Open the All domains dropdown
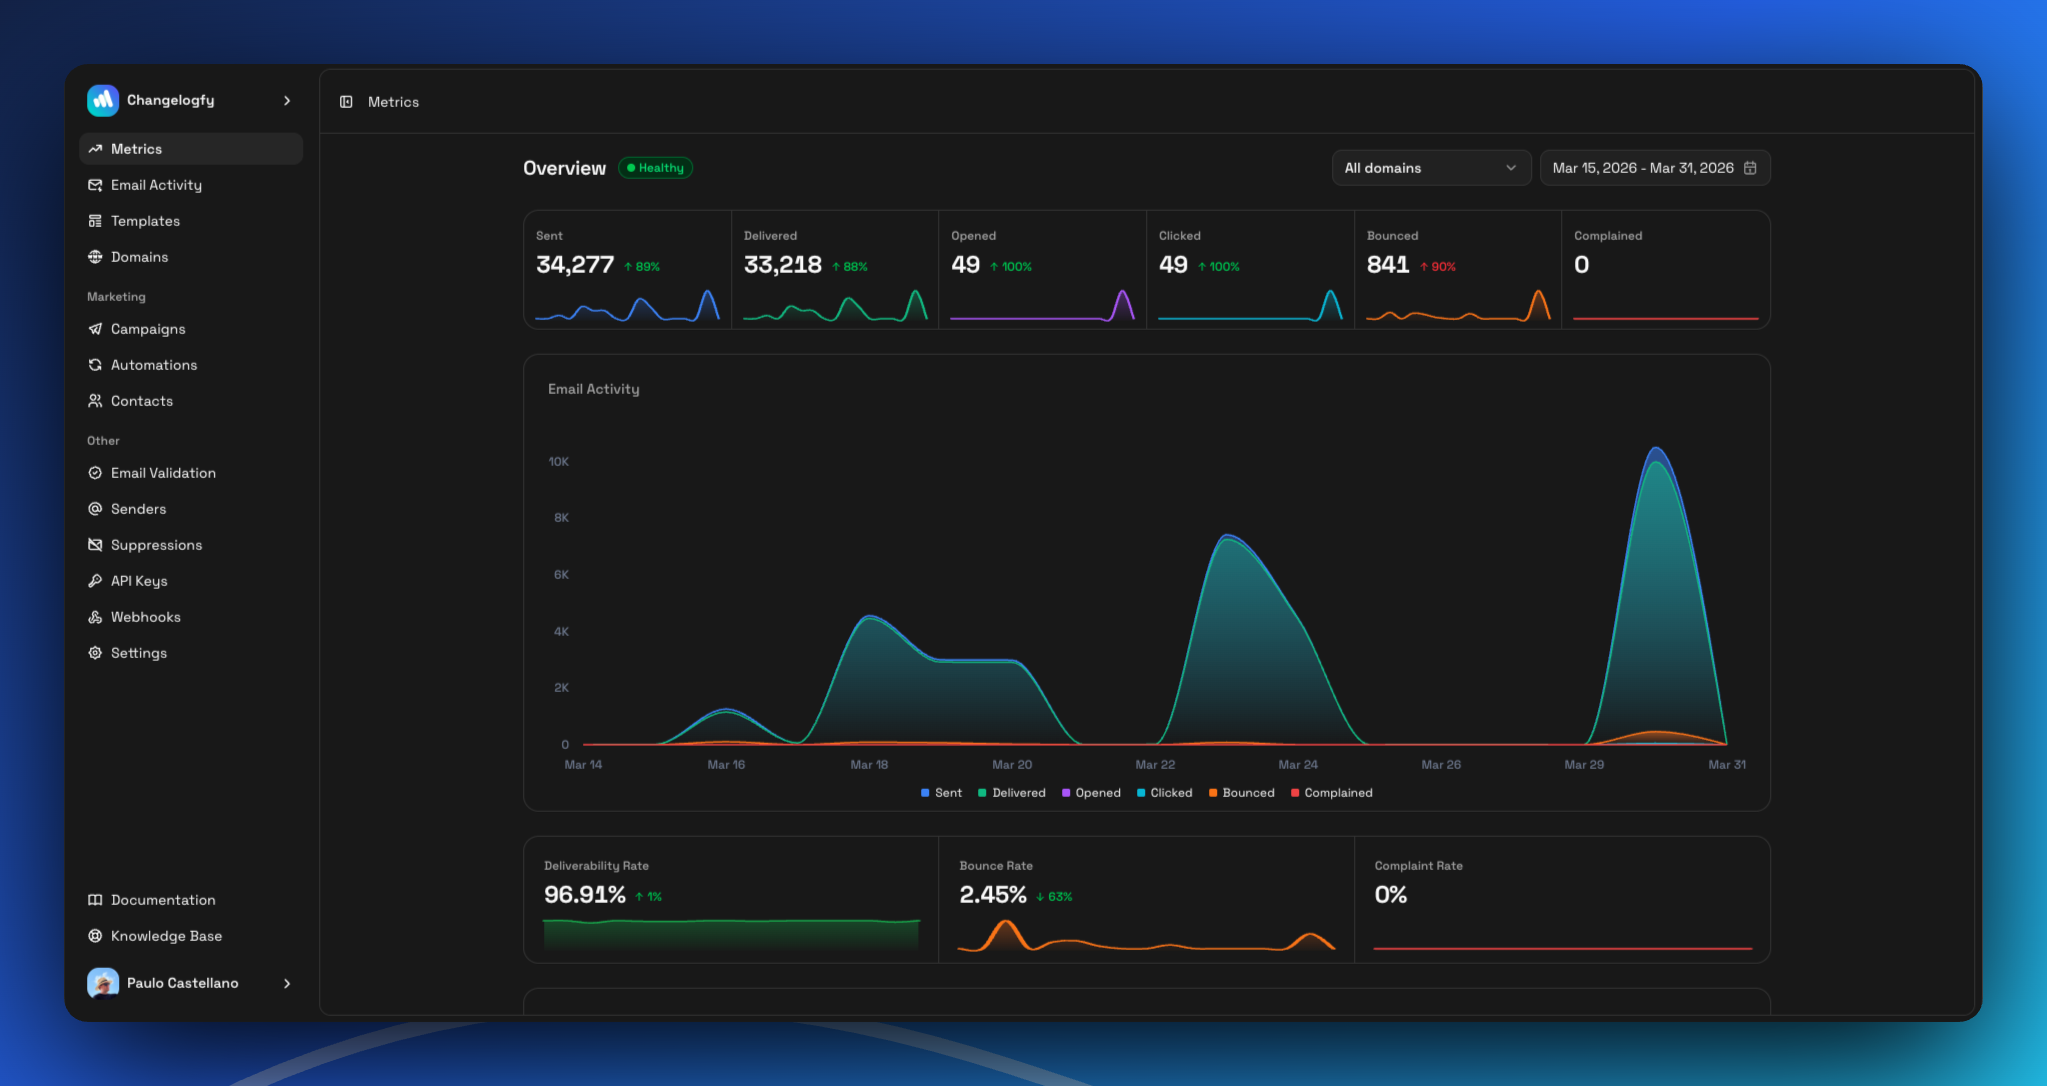Image resolution: width=2047 pixels, height=1086 pixels. 1430,168
